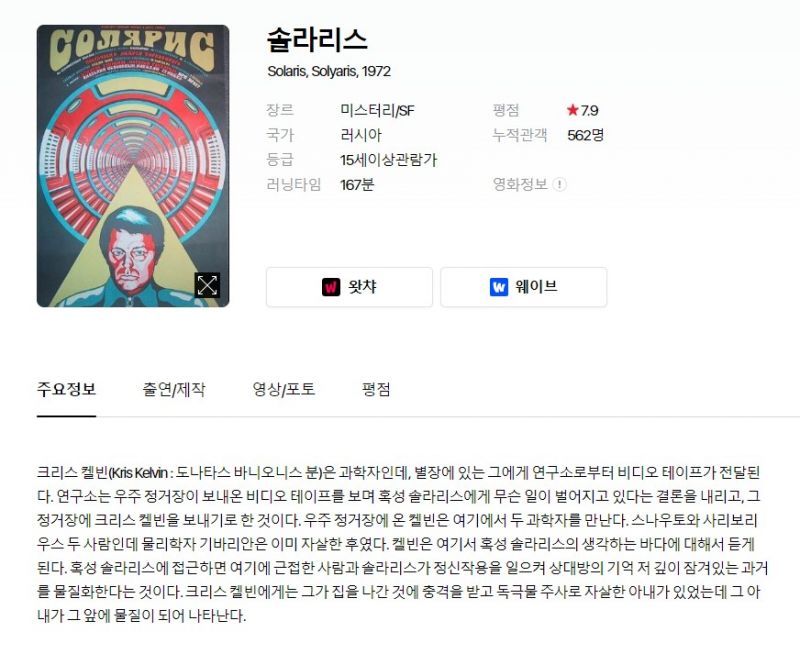Select the 주요정보 tab
This screenshot has height=654, width=800.
click(66, 390)
